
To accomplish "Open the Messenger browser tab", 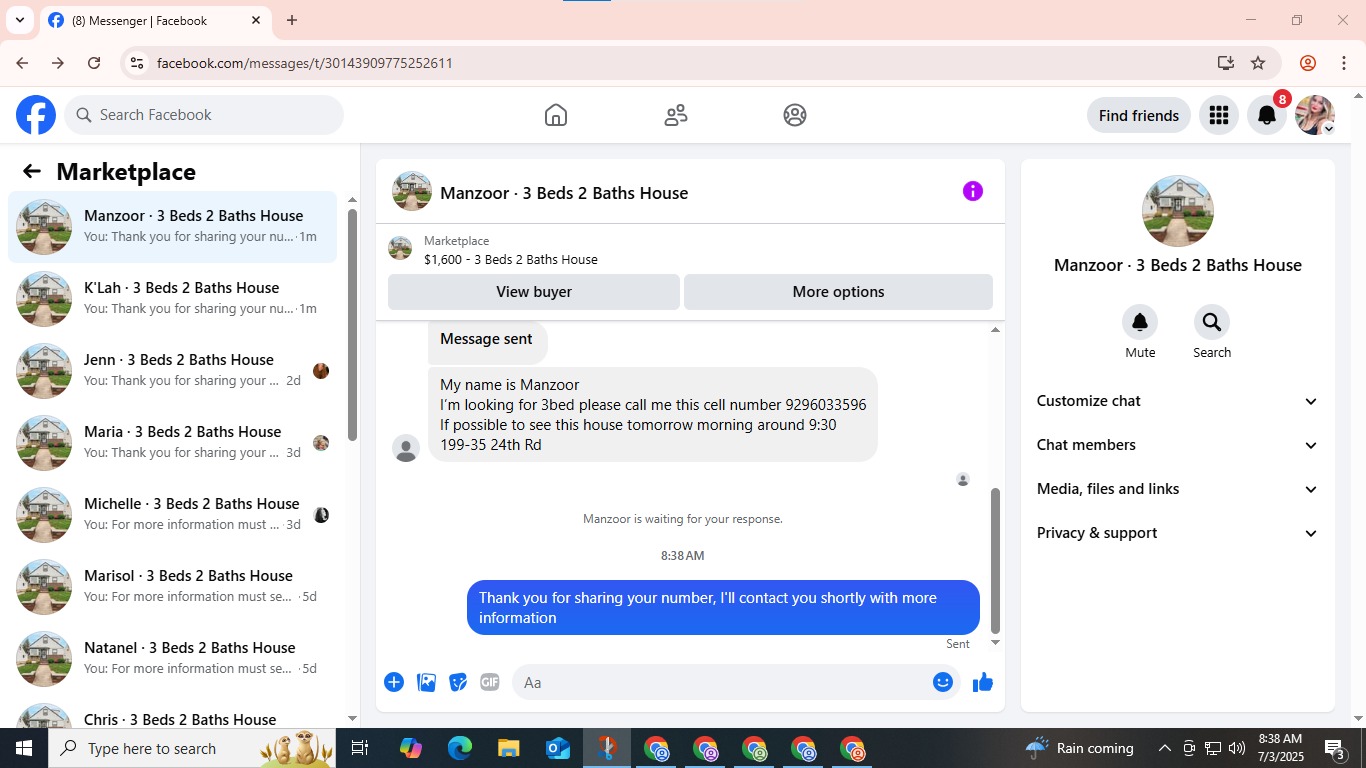I will coord(155,20).
